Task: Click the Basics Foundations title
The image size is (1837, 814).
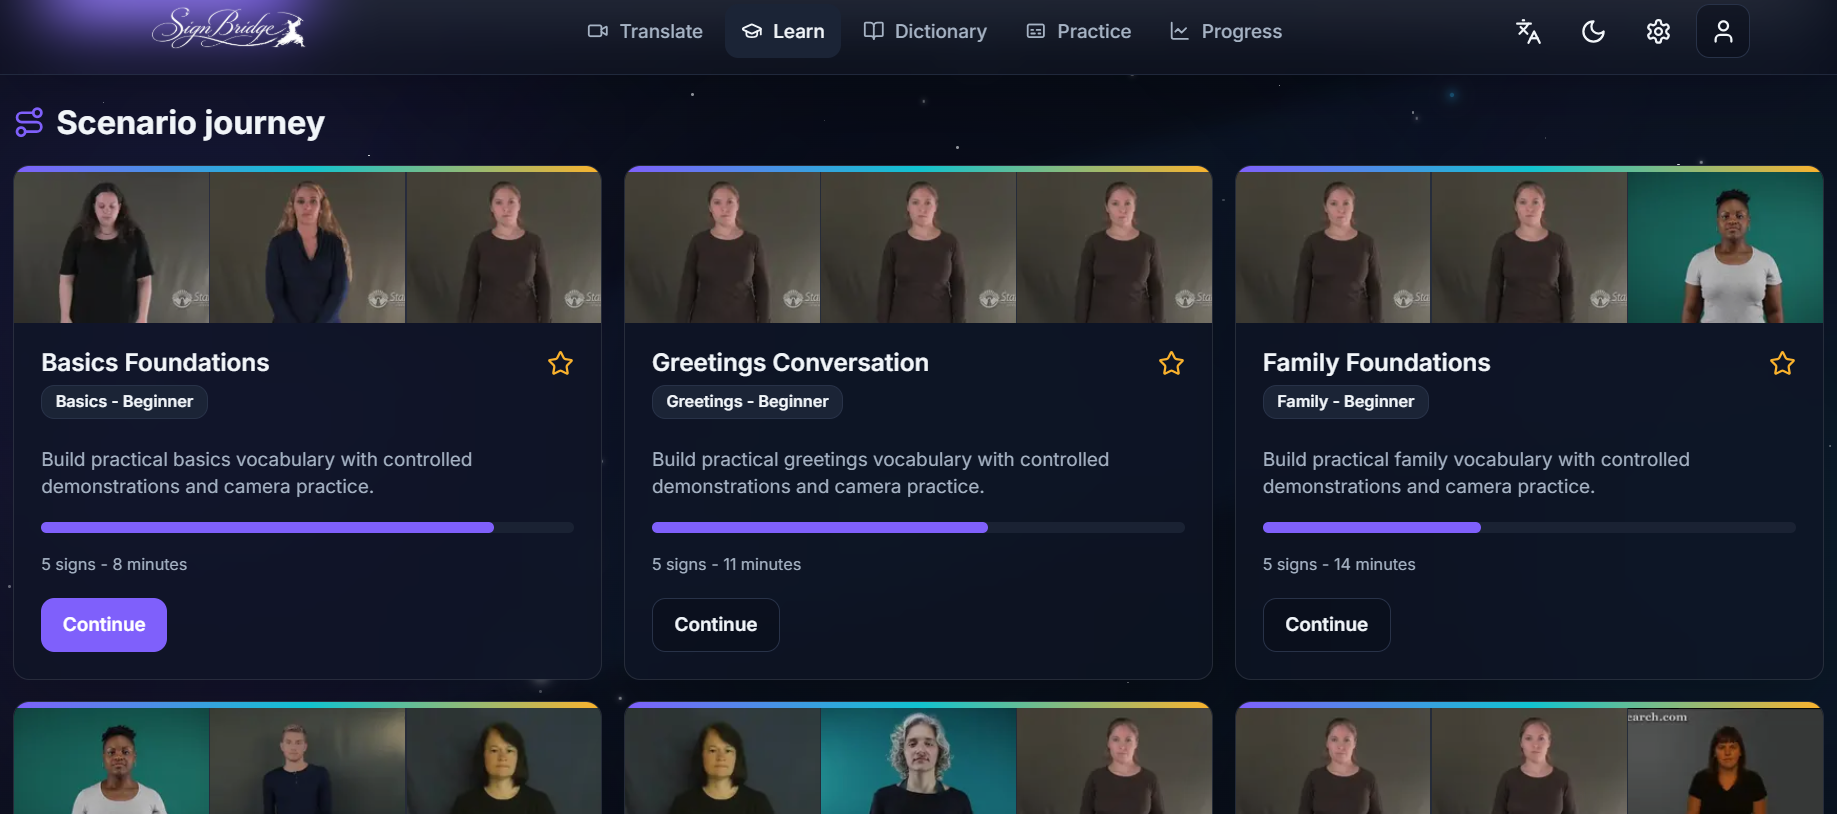Action: (x=155, y=362)
